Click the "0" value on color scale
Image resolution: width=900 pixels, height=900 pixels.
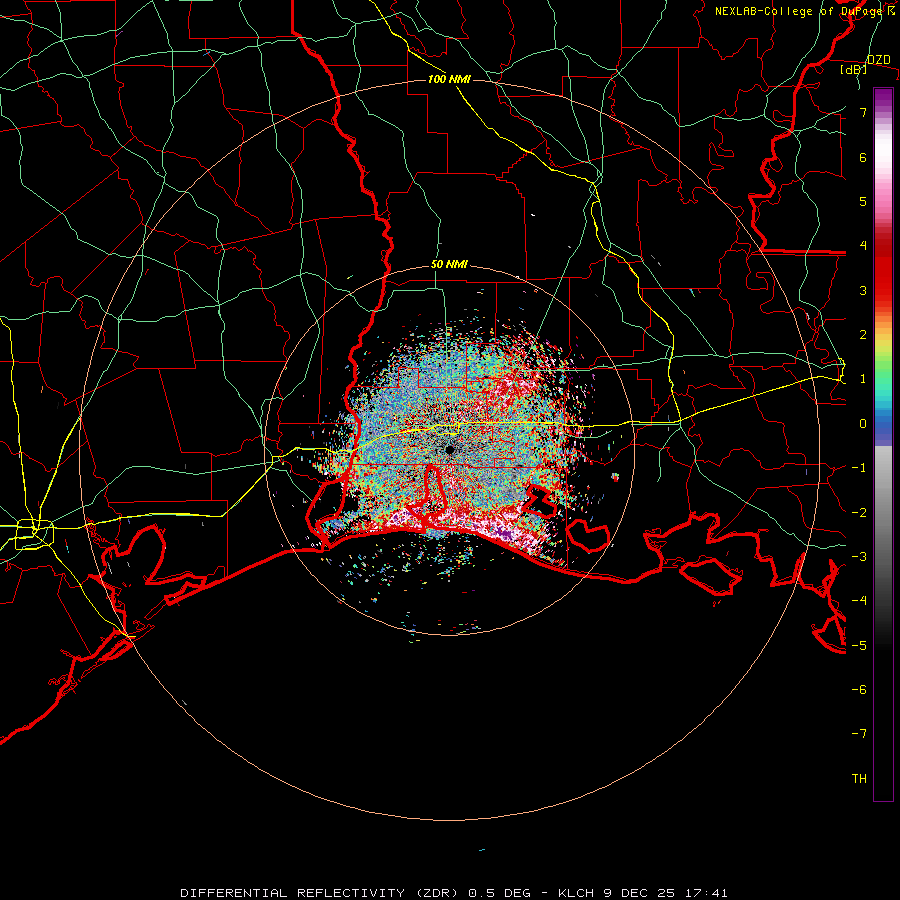coord(863,424)
